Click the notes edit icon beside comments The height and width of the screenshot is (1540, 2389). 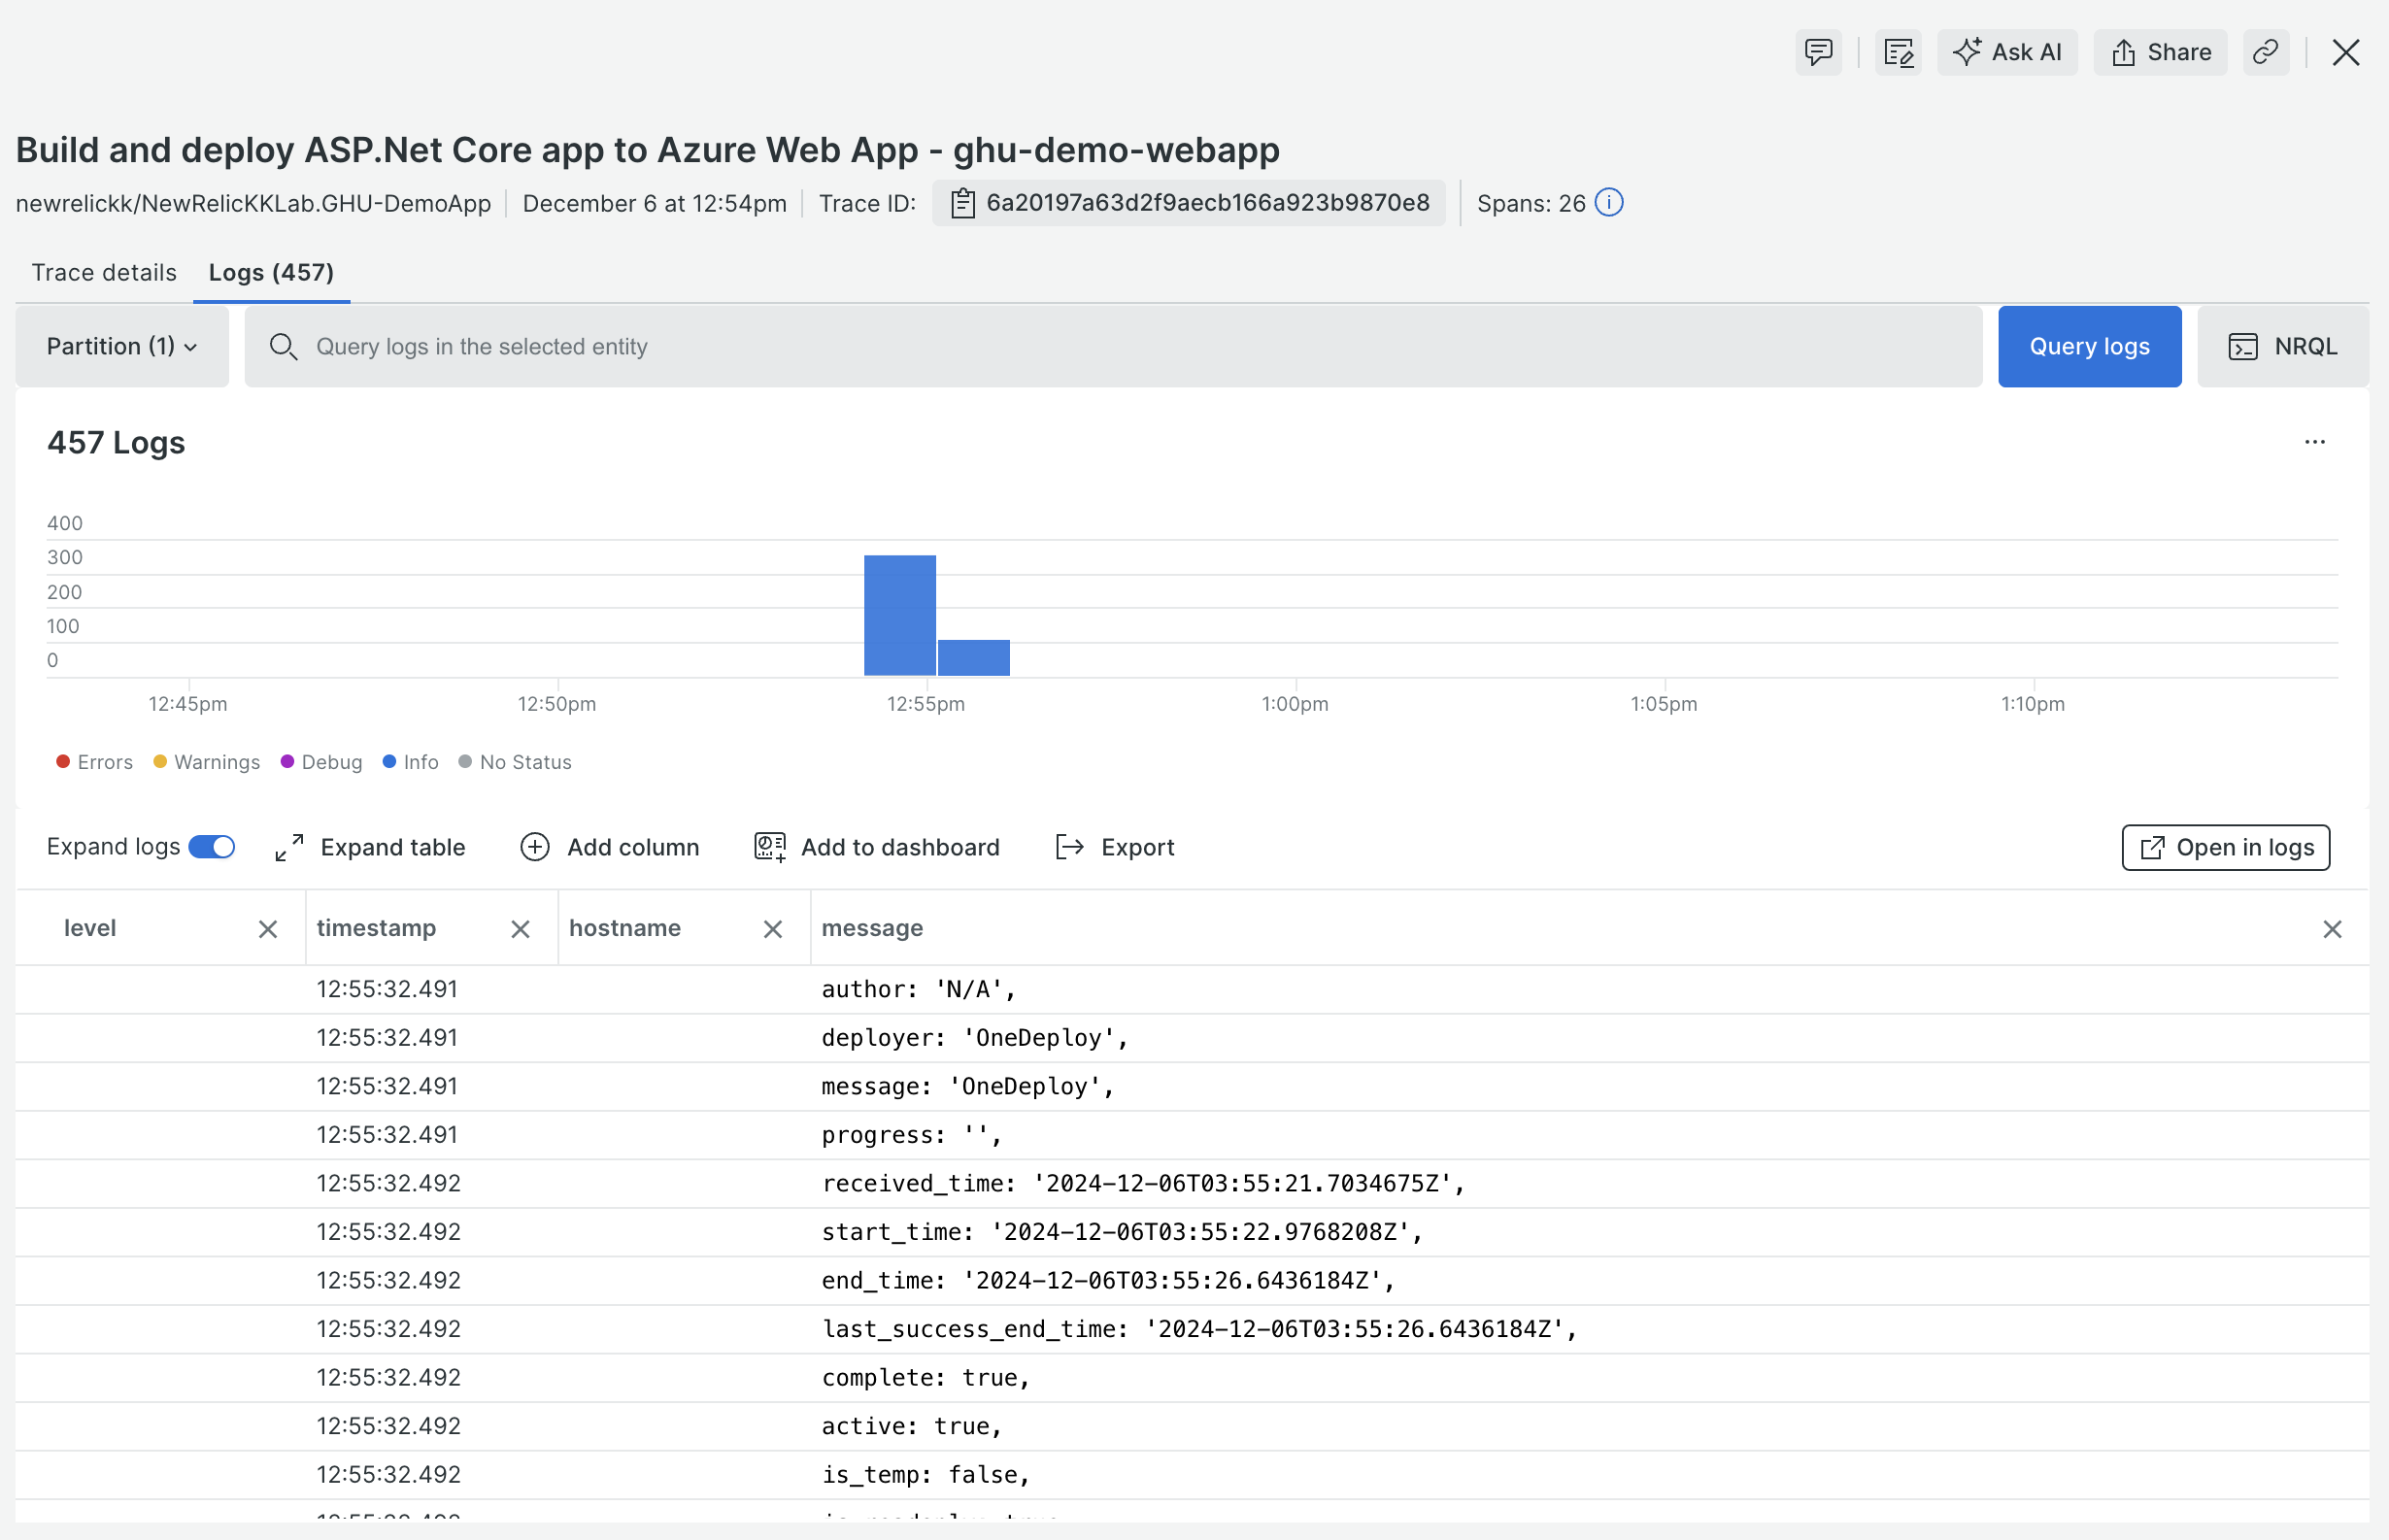tap(1897, 52)
